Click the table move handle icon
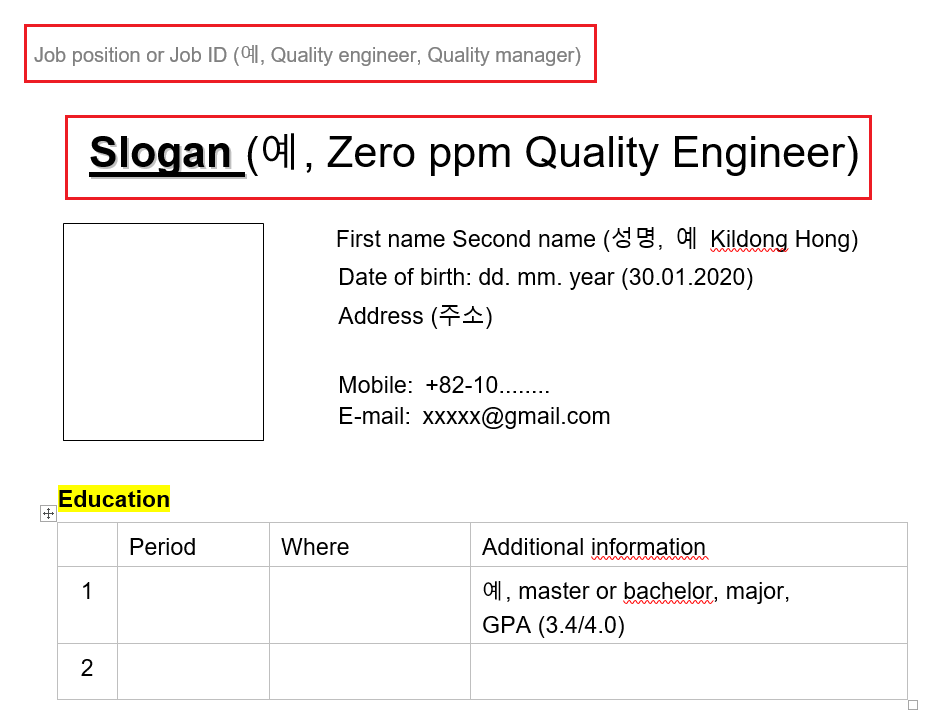 48,514
